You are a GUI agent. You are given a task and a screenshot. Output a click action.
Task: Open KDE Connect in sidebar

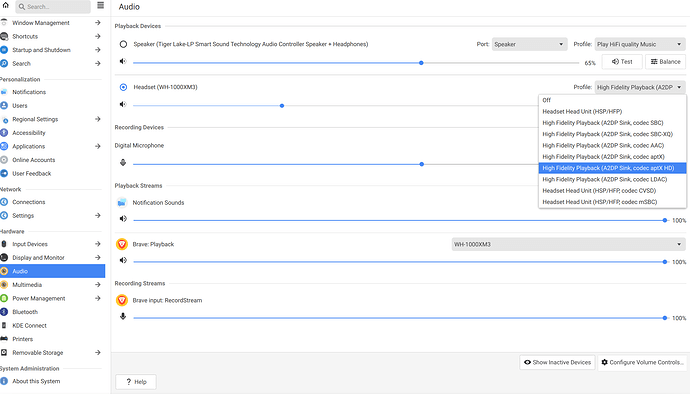52,325
